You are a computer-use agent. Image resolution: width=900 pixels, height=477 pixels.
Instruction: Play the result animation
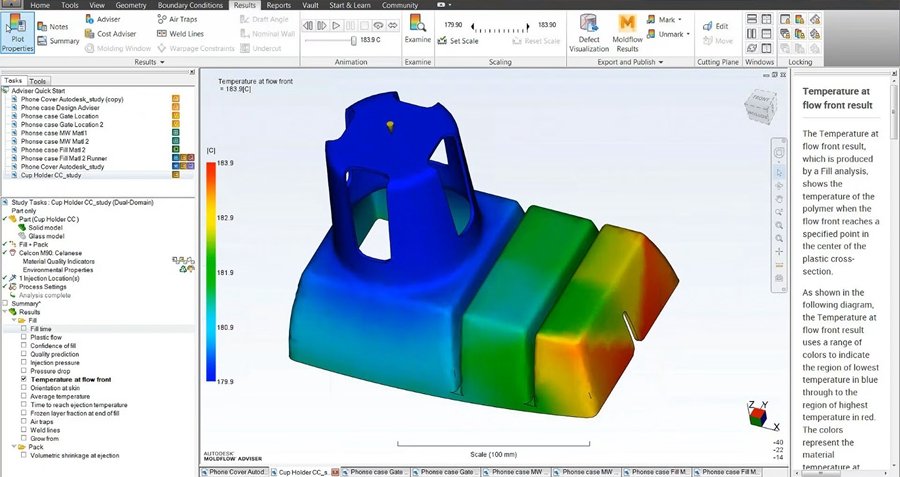tap(336, 25)
